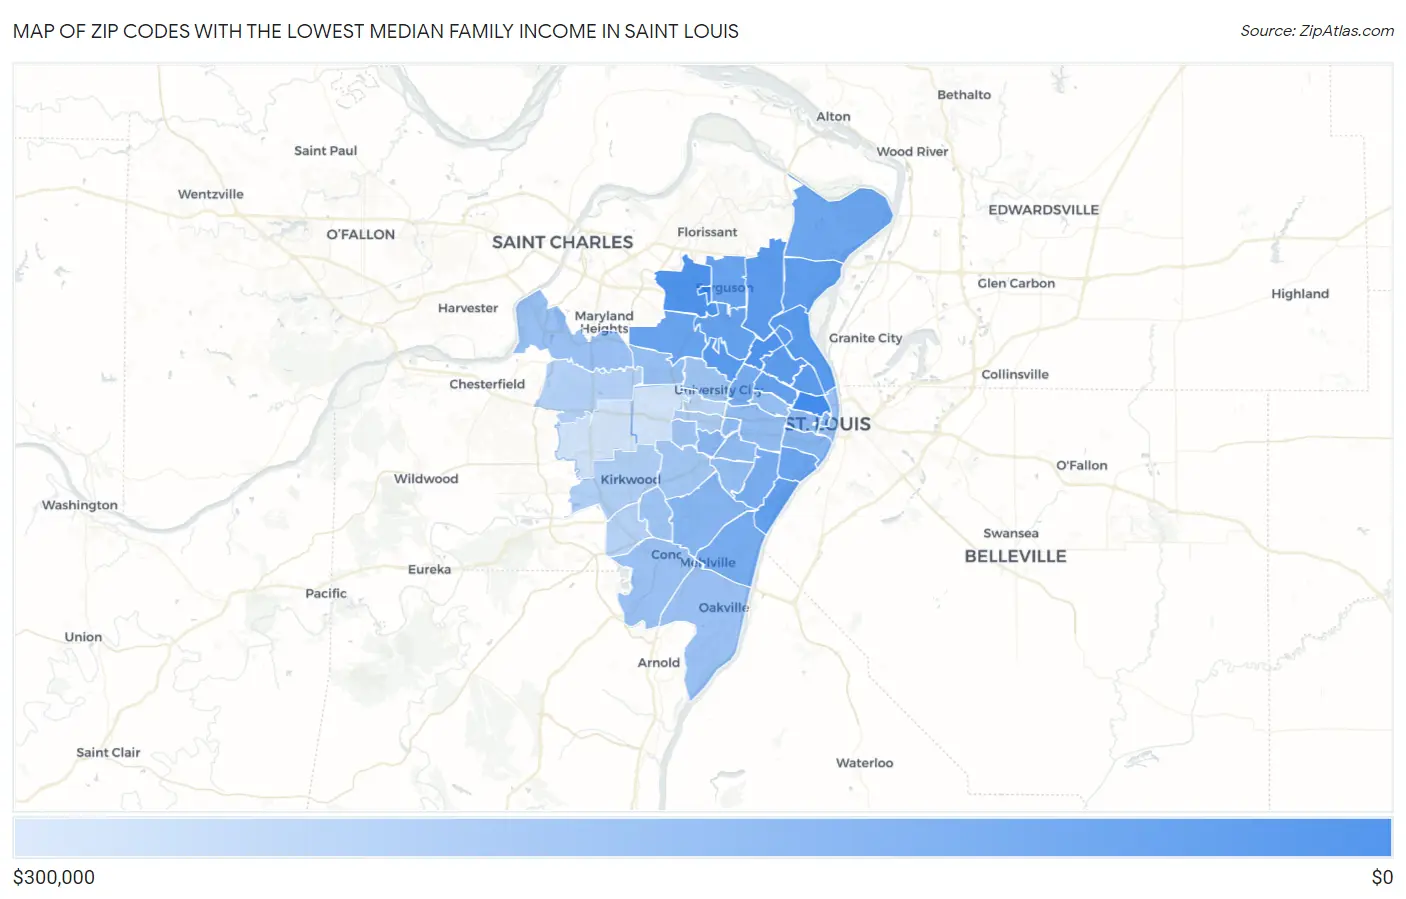Click the Oakville label on map

(724, 608)
